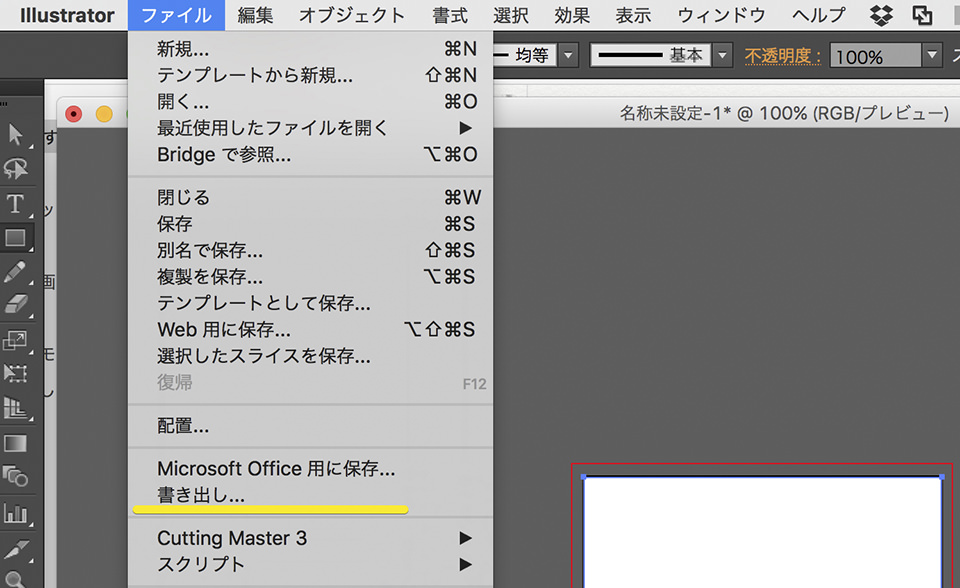Select the Eraser tool
This screenshot has width=960, height=588.
click(15, 304)
